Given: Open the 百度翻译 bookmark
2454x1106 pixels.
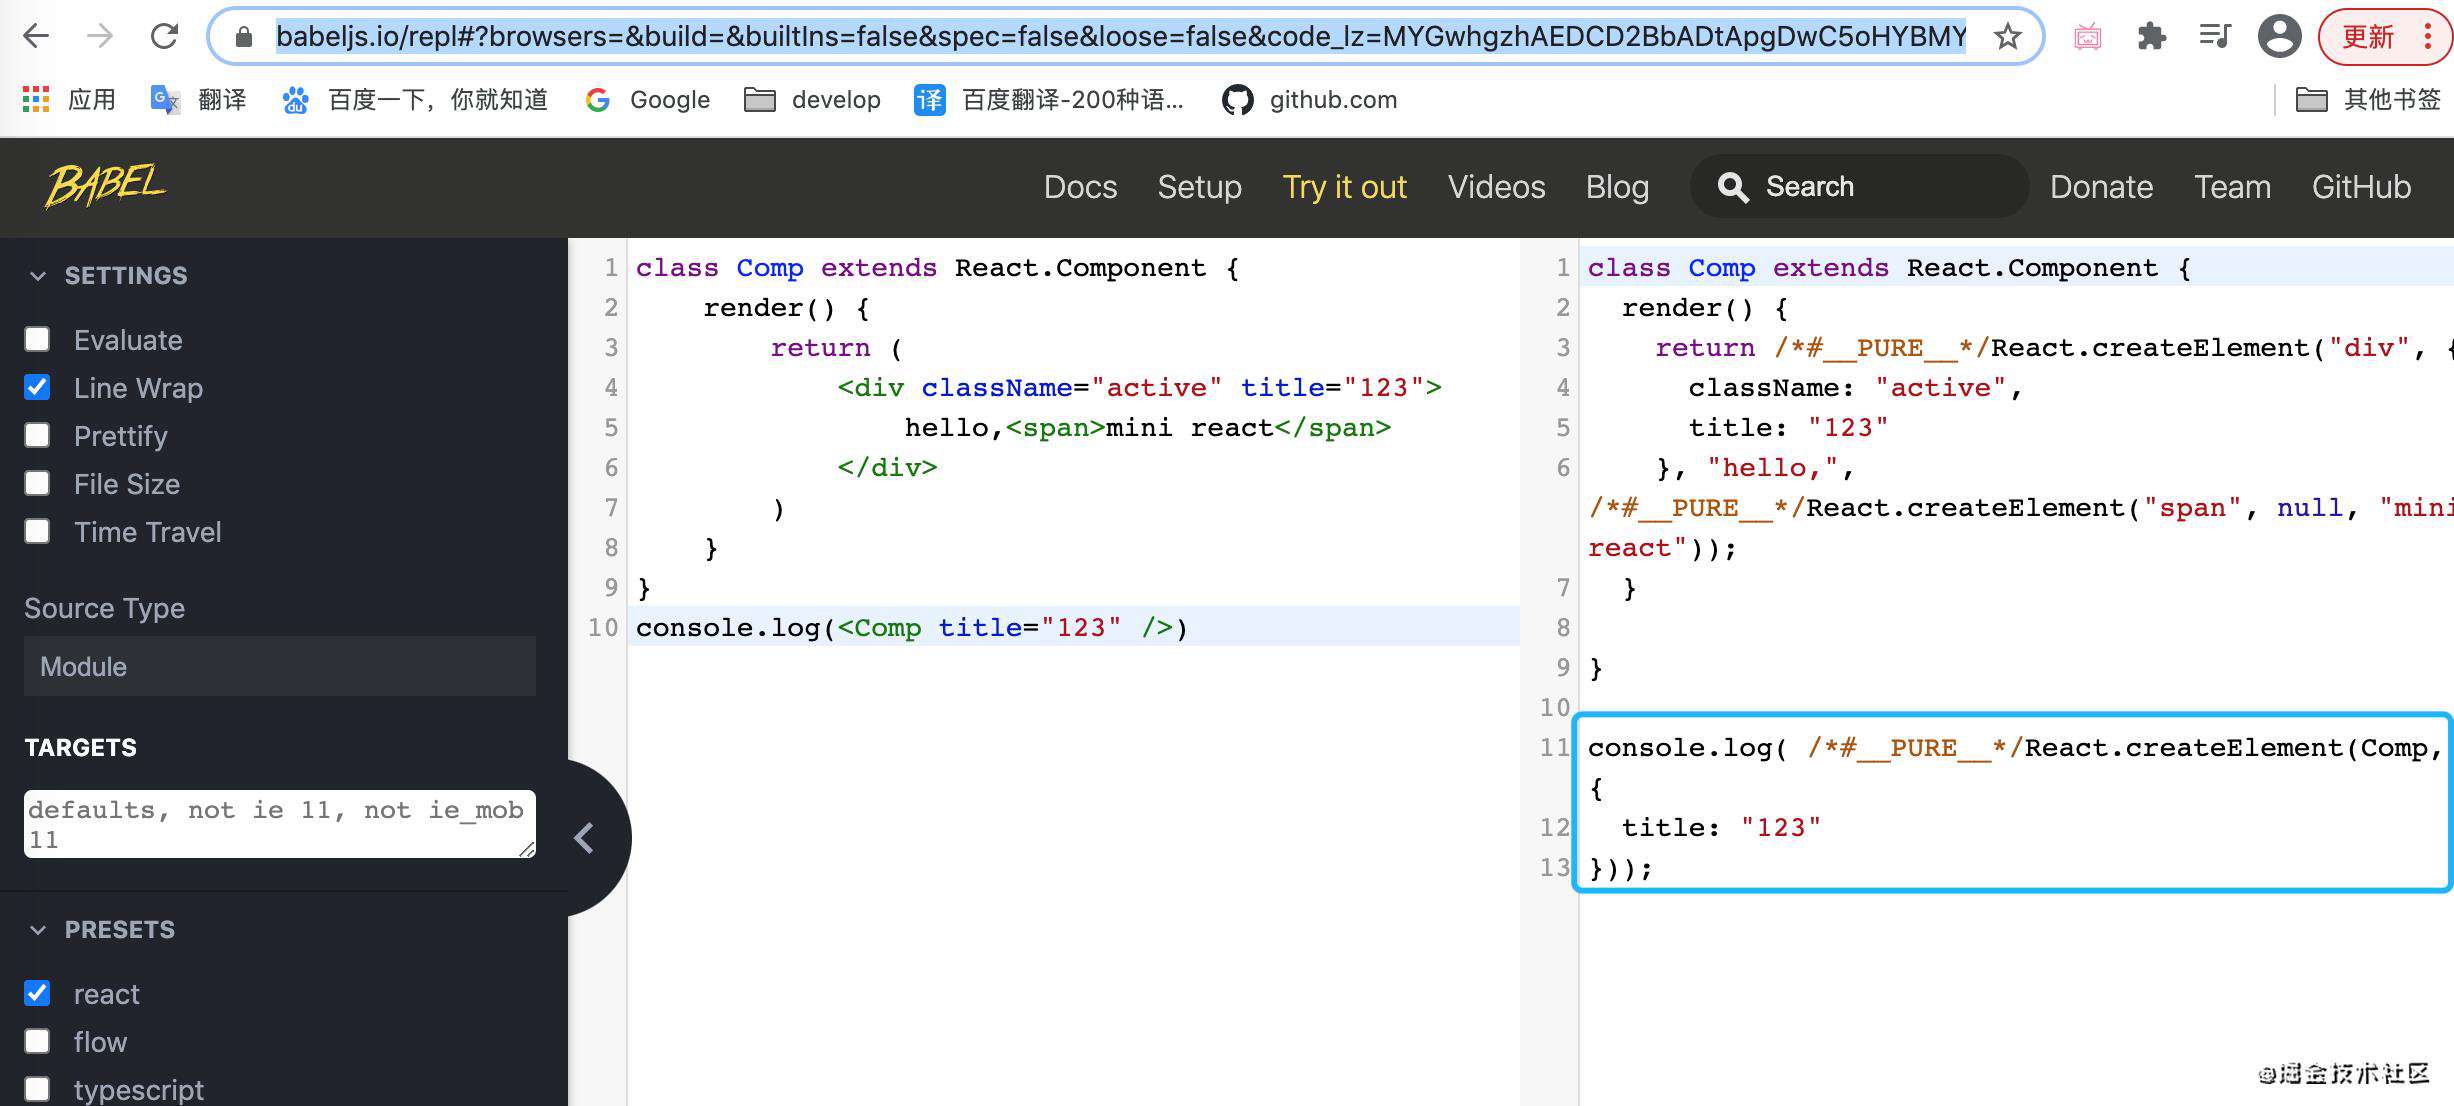Looking at the screenshot, I should 1048,99.
